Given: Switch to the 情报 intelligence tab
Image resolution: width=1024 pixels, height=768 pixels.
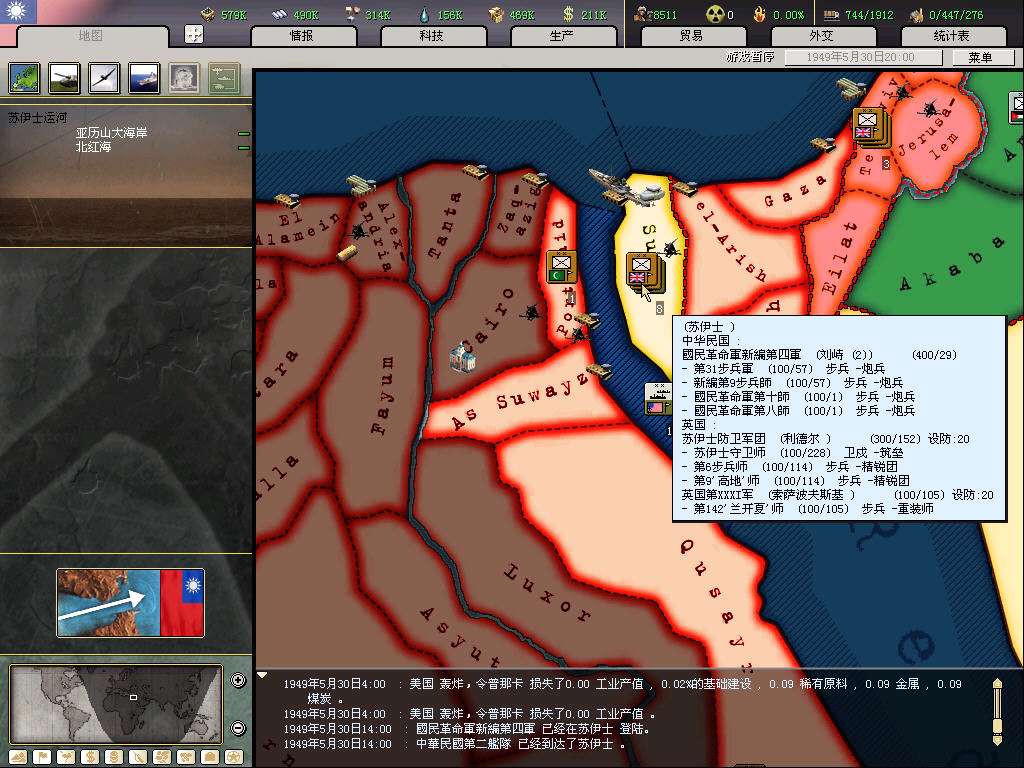Looking at the screenshot, I should [x=302, y=36].
